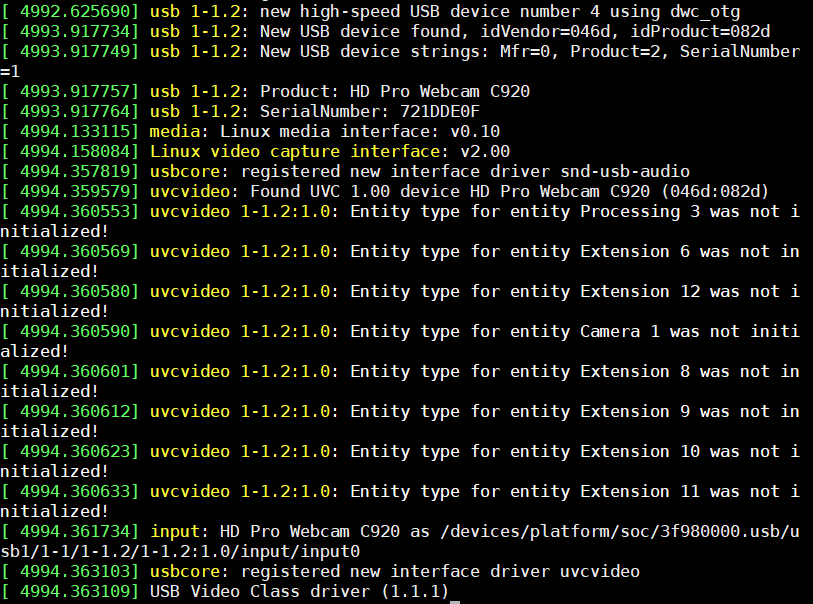Screen dimensions: 813x604
Task: Click timestamp 4994.363109 on last line
Action: click(x=75, y=592)
